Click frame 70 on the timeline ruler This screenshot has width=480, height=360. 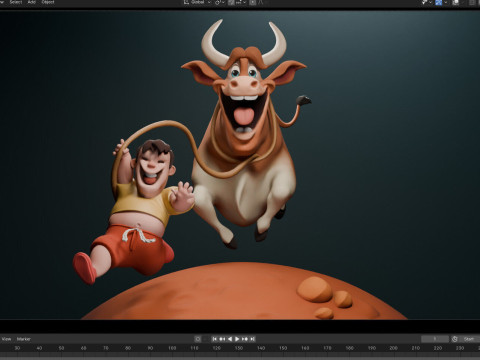[x=106, y=348]
